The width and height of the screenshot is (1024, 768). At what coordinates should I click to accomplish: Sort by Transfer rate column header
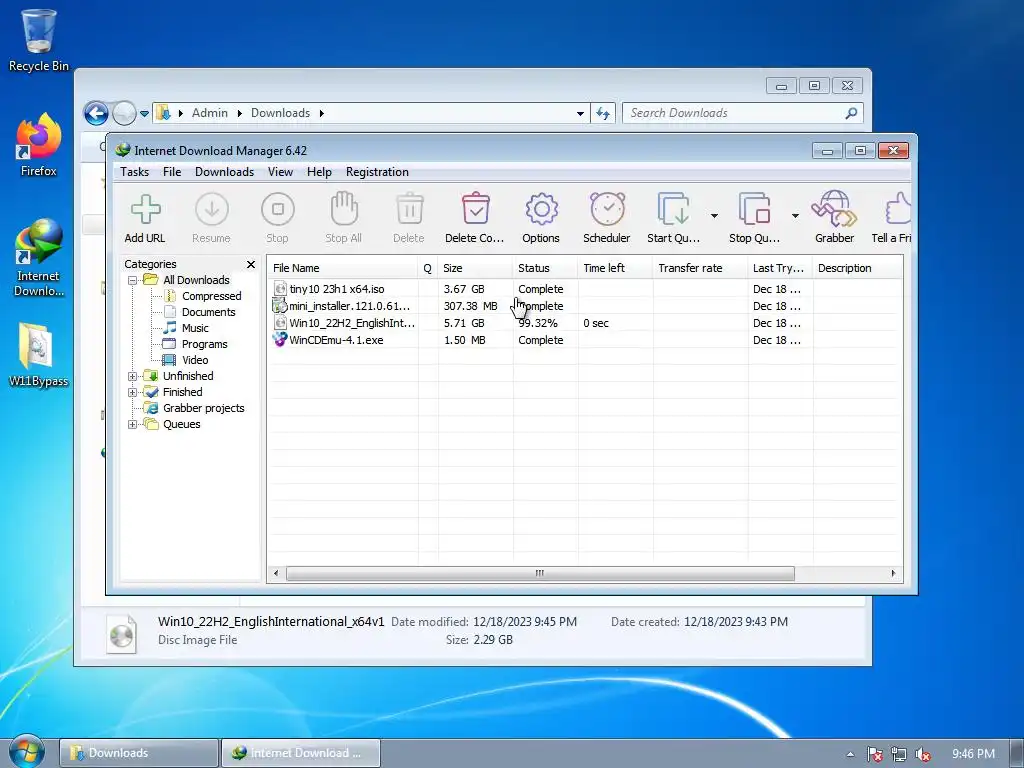tap(700, 268)
